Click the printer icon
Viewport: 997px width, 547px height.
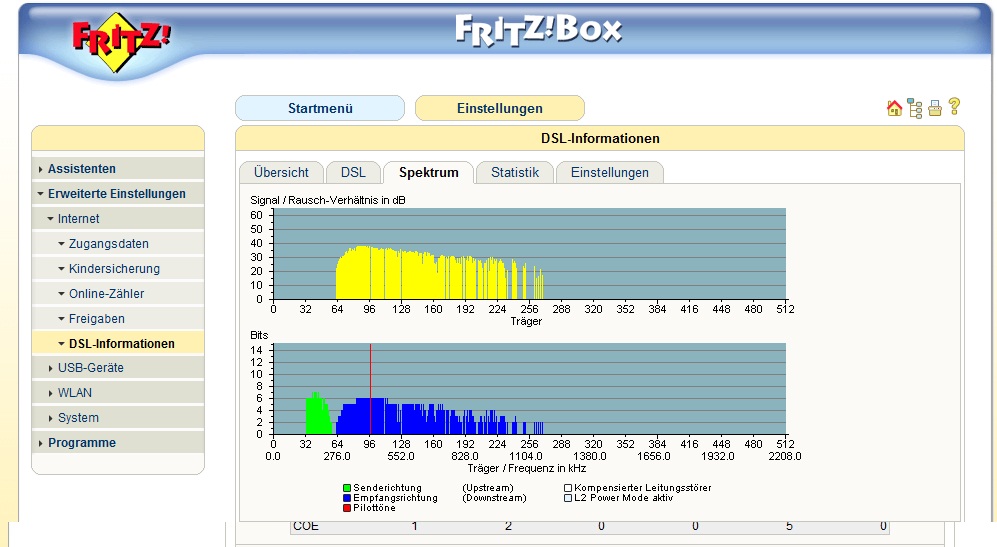point(935,108)
